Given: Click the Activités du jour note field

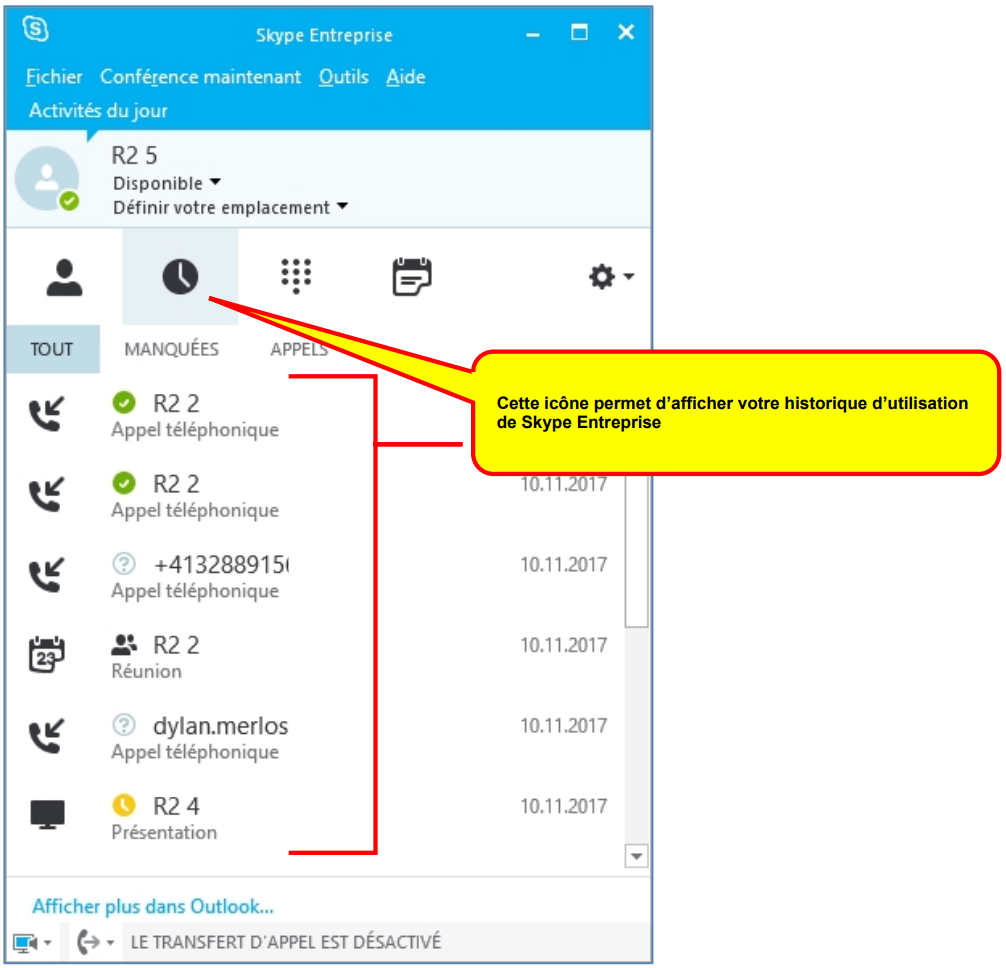Looking at the screenshot, I should [98, 110].
